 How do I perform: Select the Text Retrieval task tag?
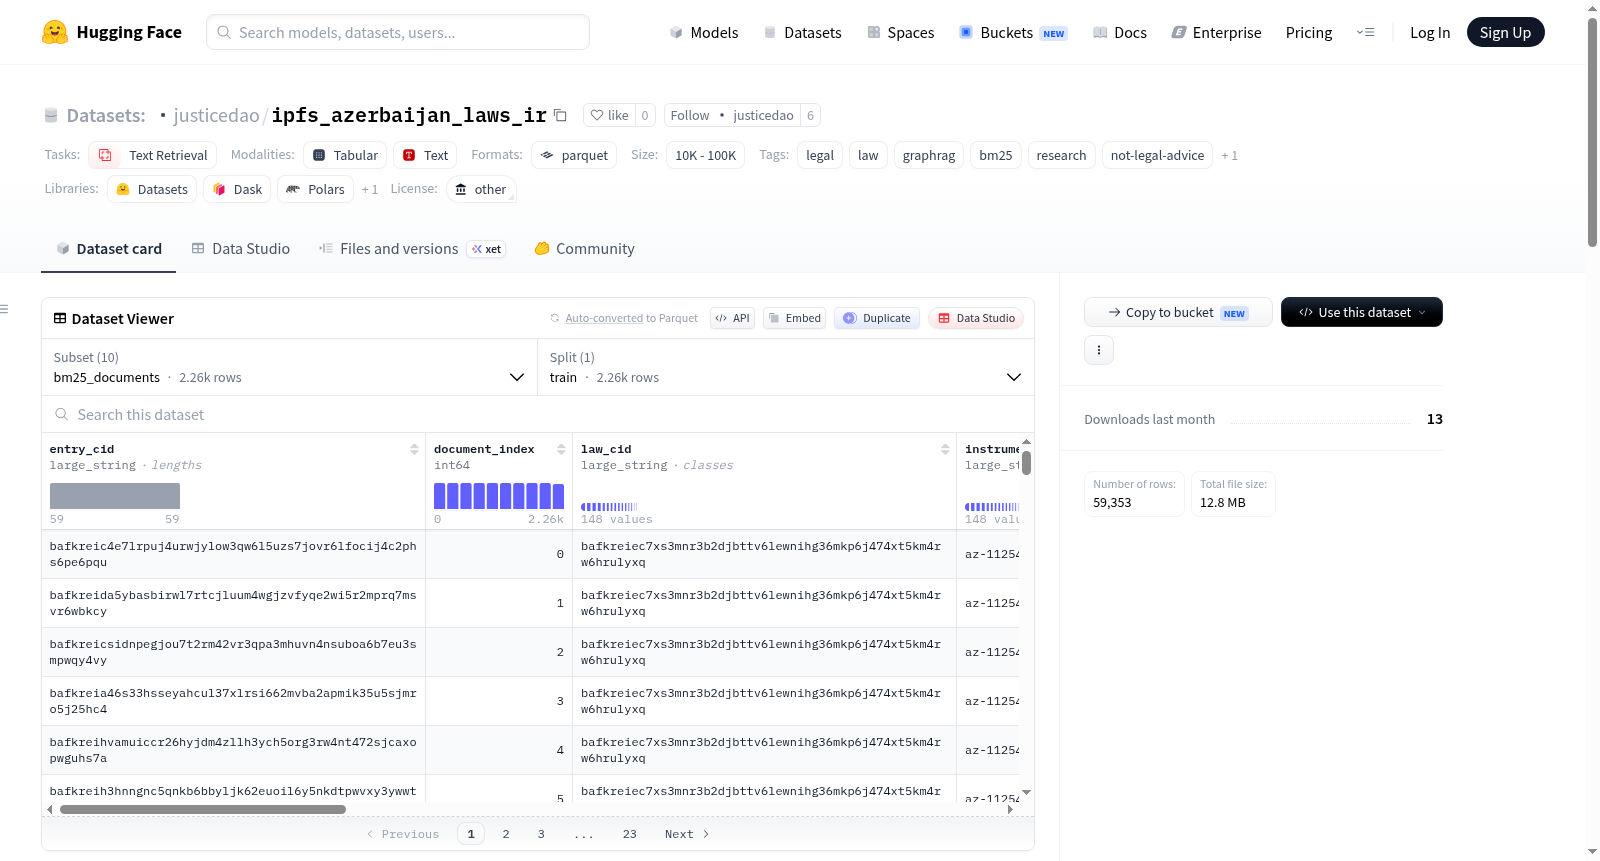152,155
